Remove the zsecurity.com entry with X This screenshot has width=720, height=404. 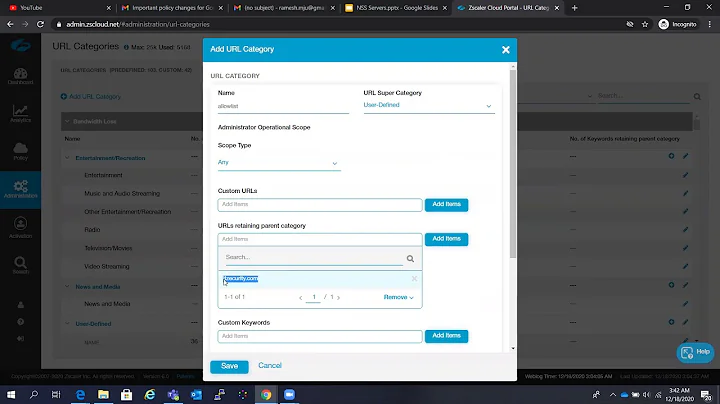(414, 279)
